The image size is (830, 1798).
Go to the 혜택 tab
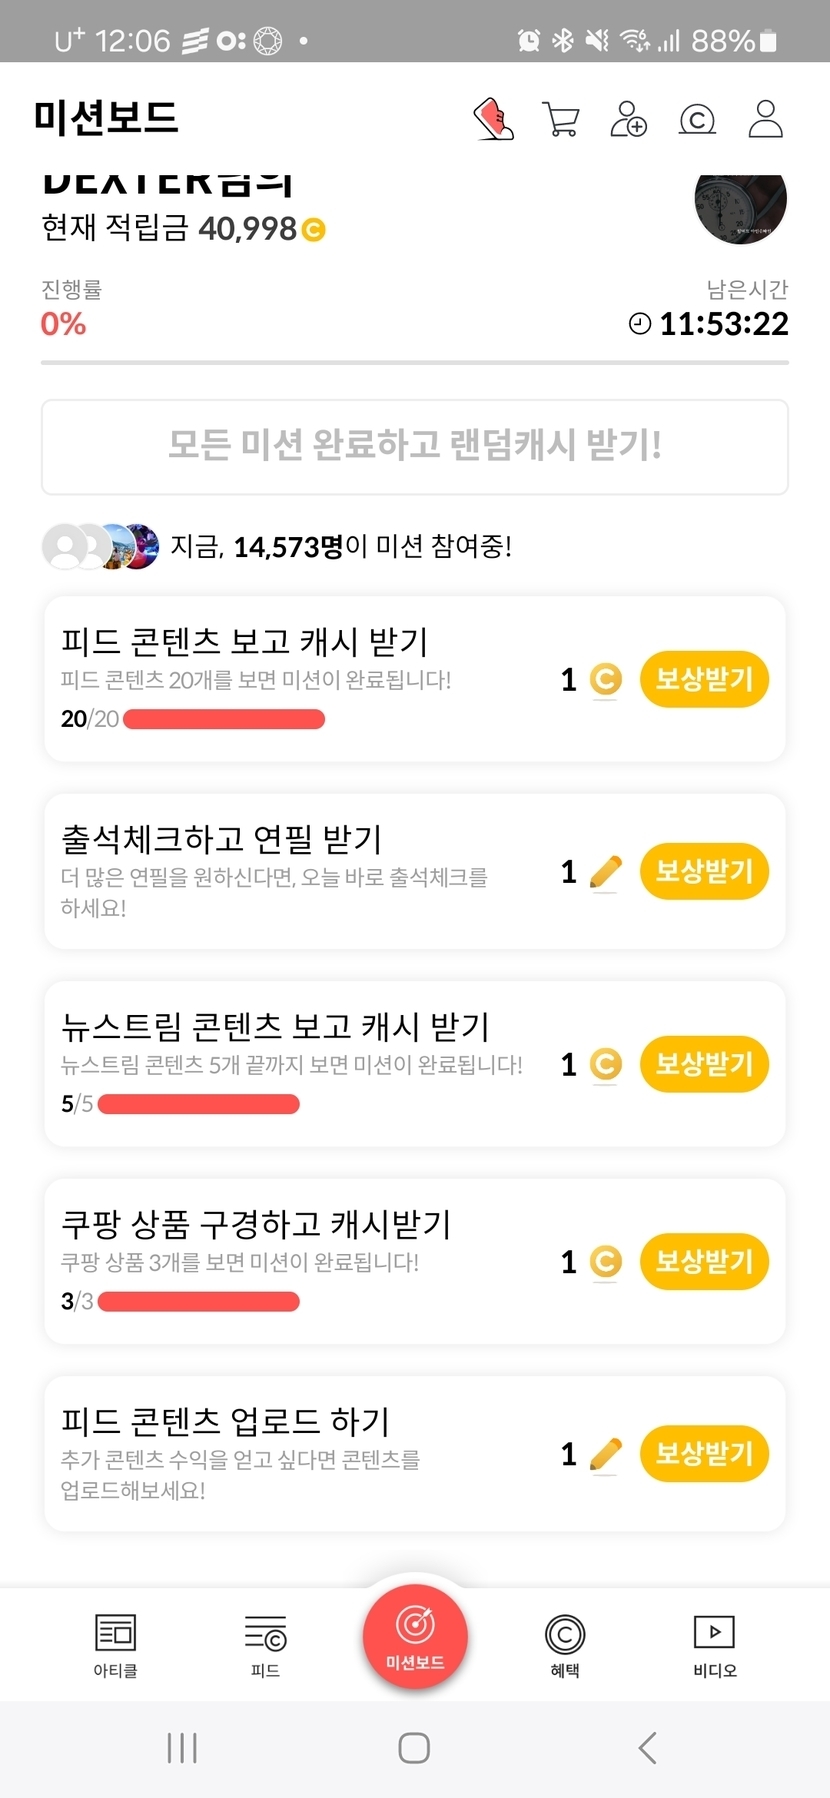(565, 1644)
